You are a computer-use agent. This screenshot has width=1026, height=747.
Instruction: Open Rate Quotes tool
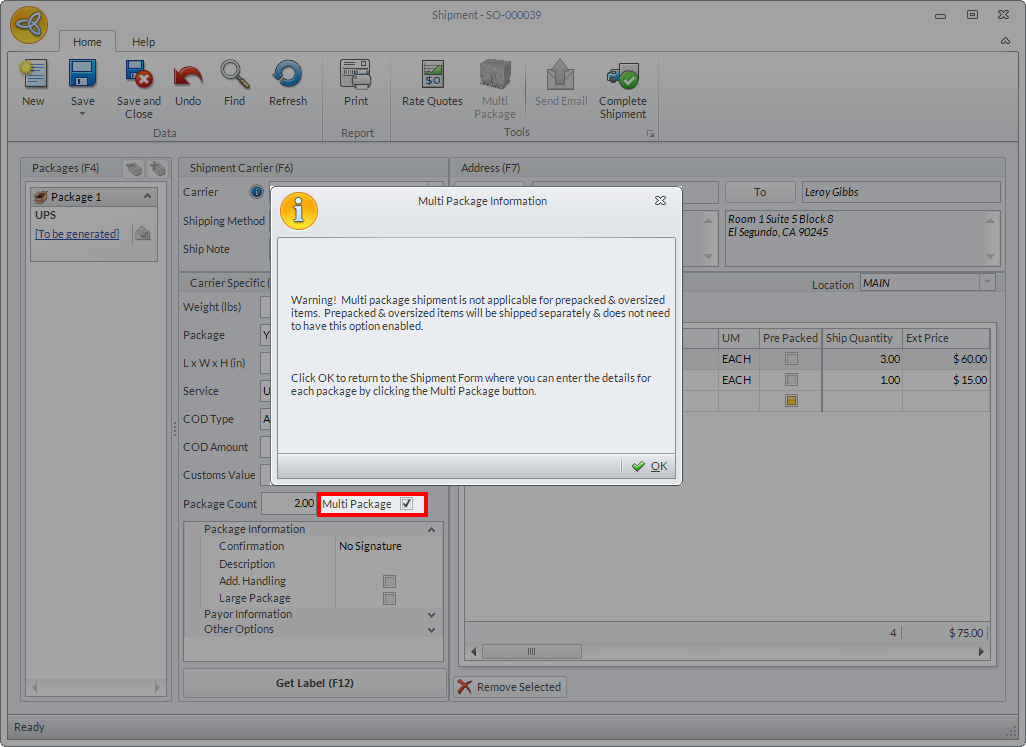click(432, 76)
